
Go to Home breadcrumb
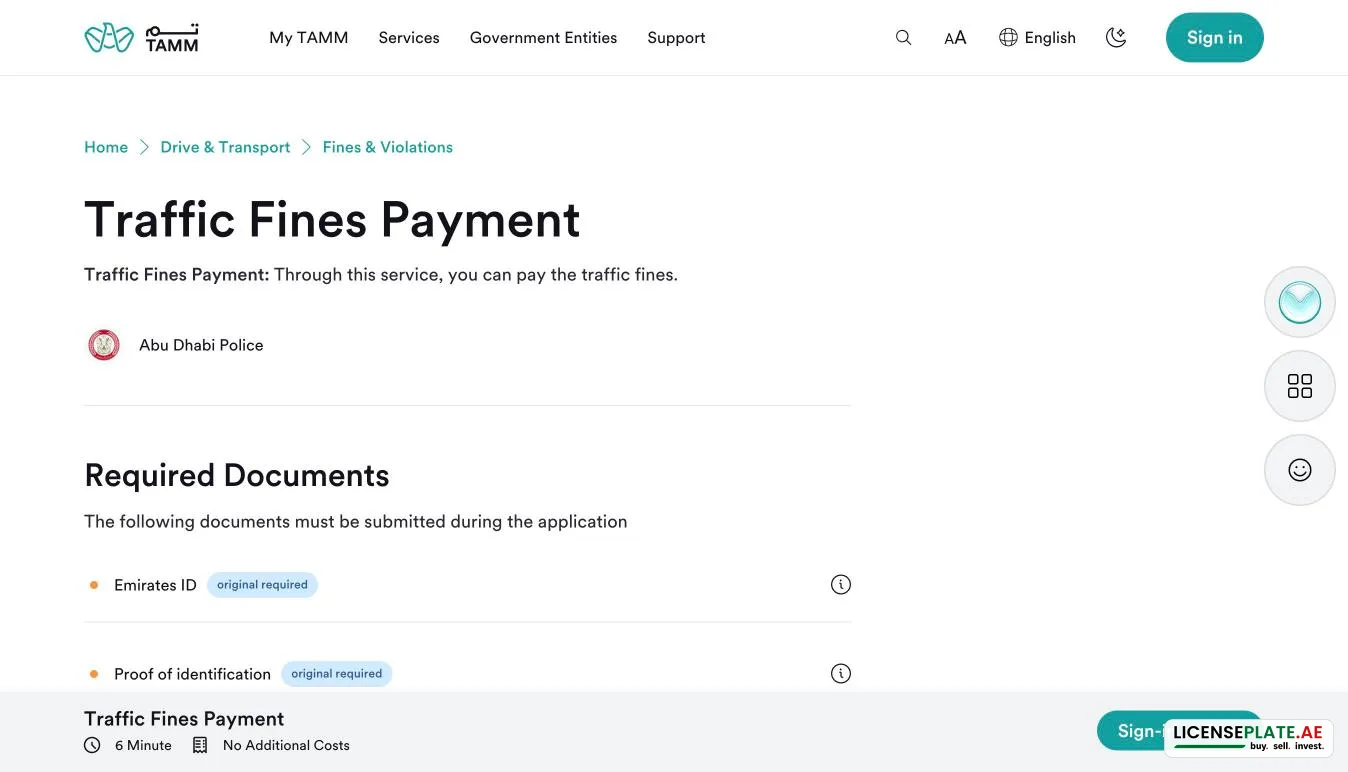(106, 147)
